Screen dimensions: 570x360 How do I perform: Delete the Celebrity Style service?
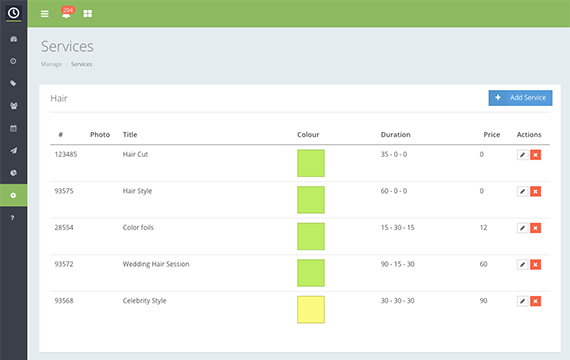(x=535, y=301)
